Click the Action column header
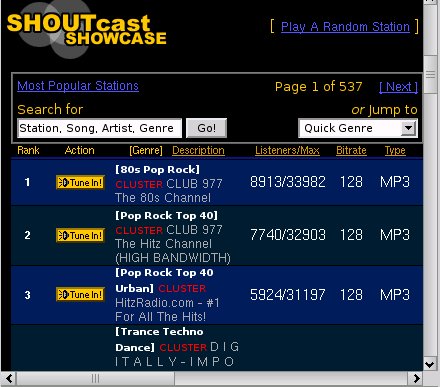Screen dimensions: 440x387 tap(80, 150)
